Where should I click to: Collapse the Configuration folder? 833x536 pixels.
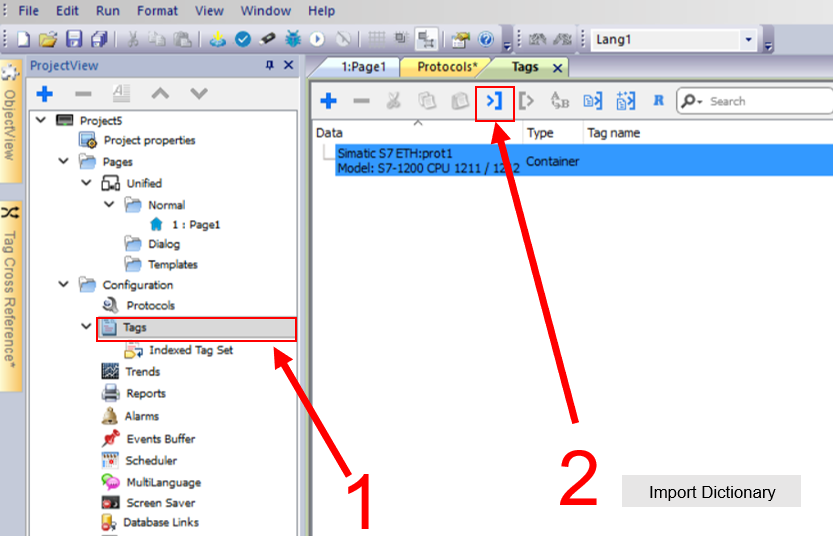tap(63, 285)
